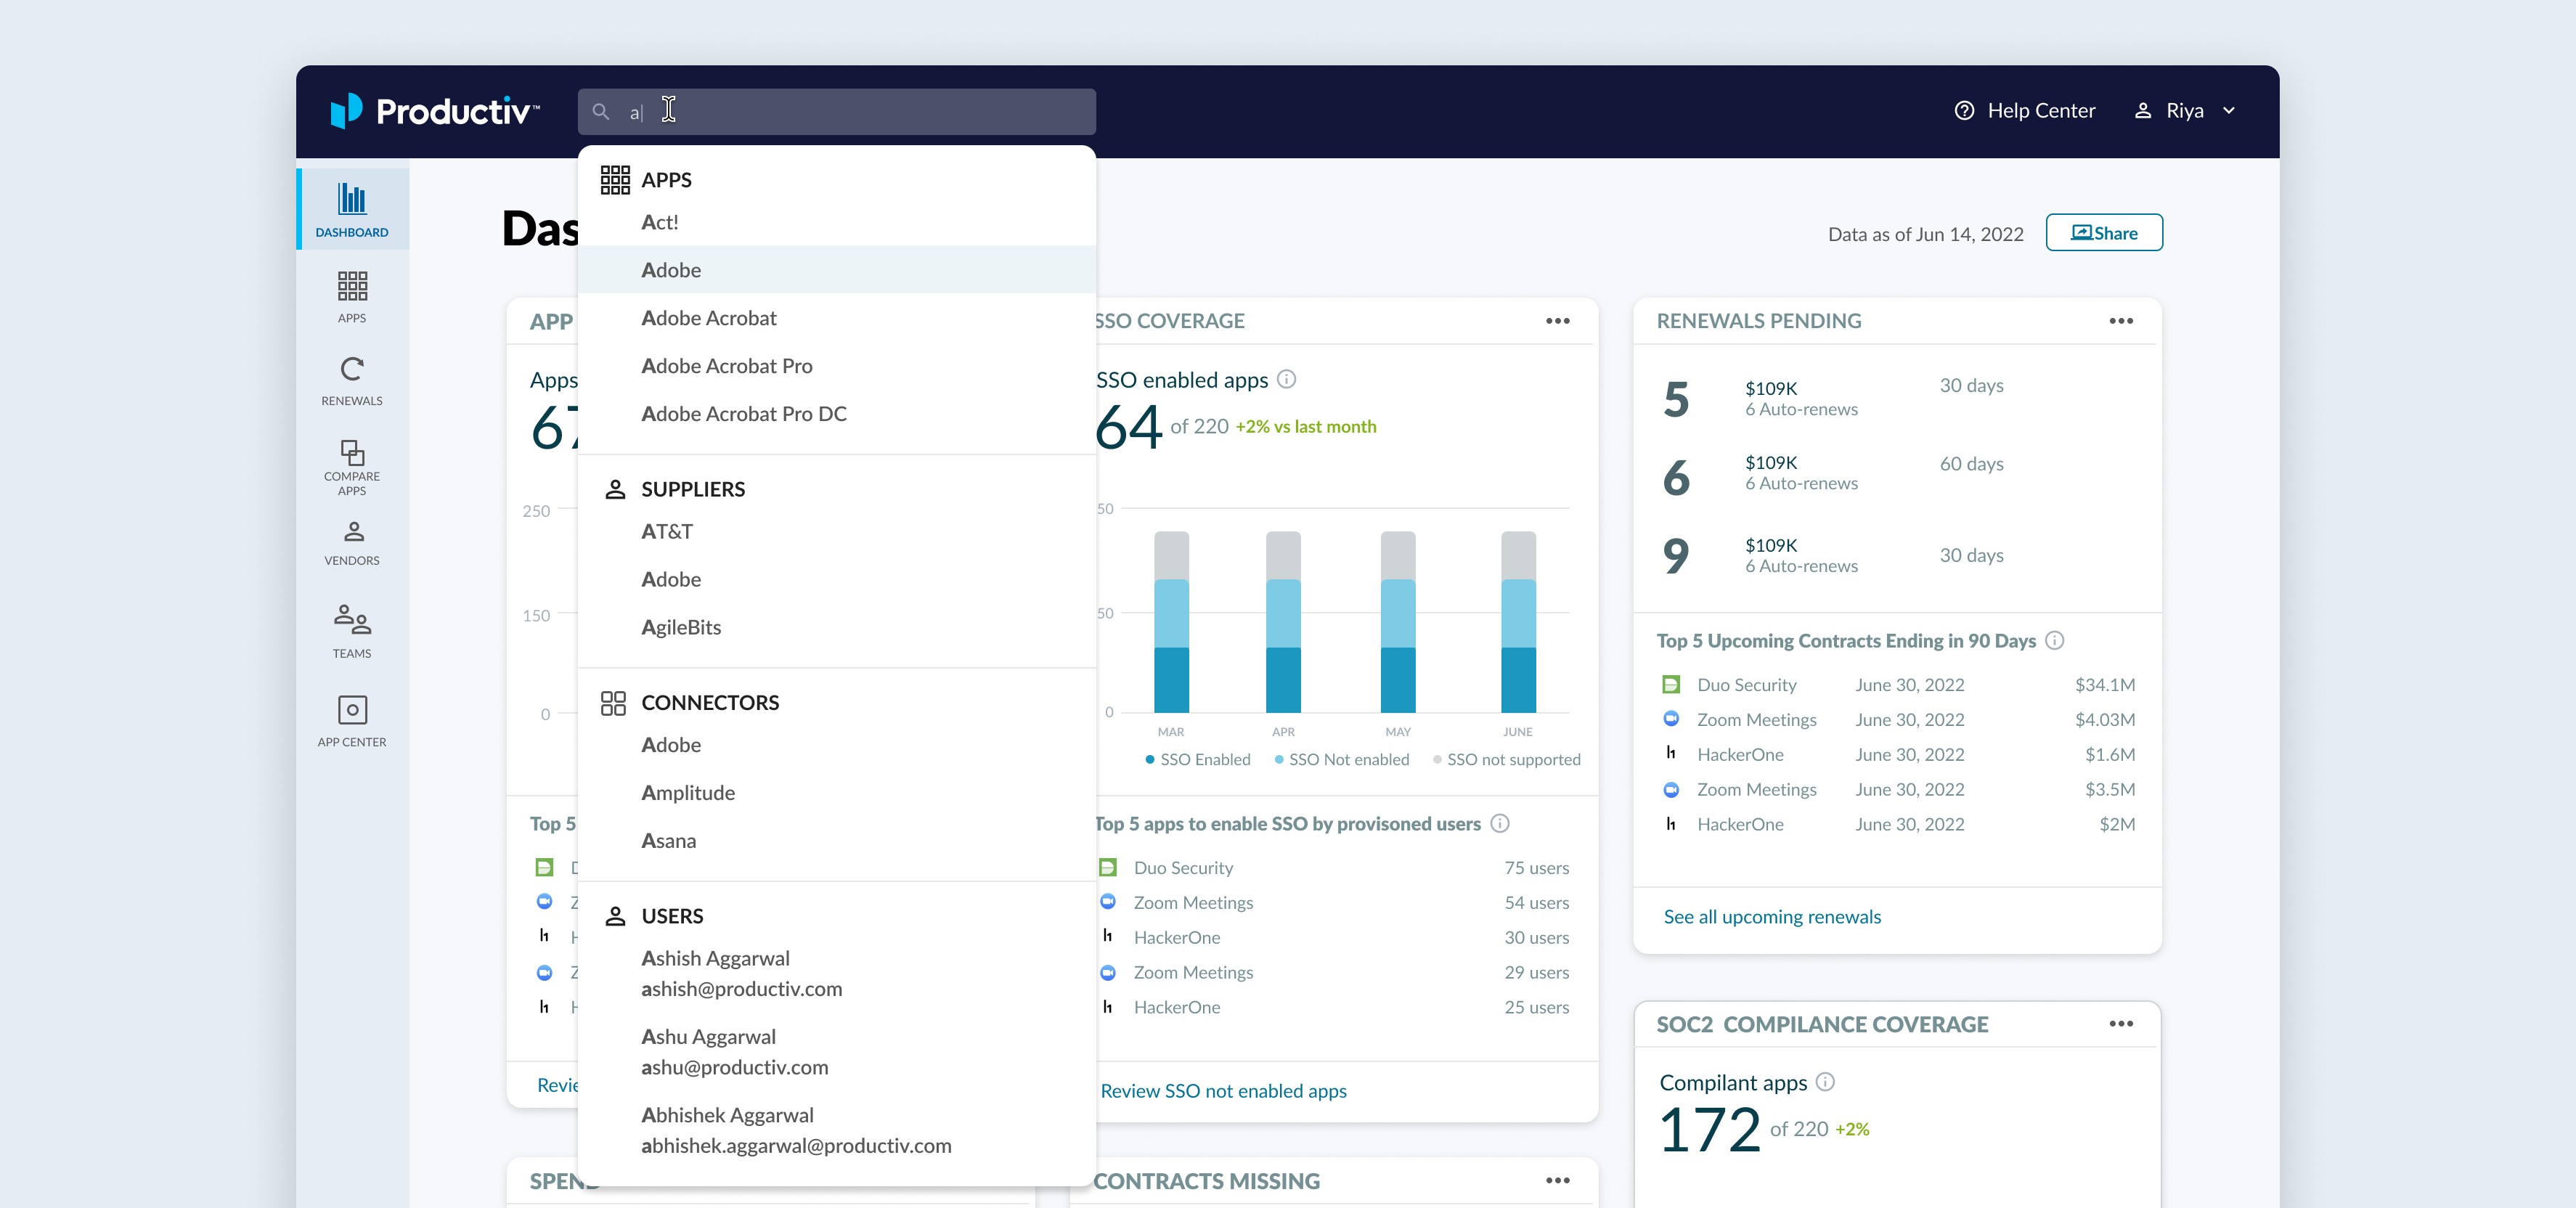2576x1208 pixels.
Task: Click into the search input field
Action: (837, 112)
